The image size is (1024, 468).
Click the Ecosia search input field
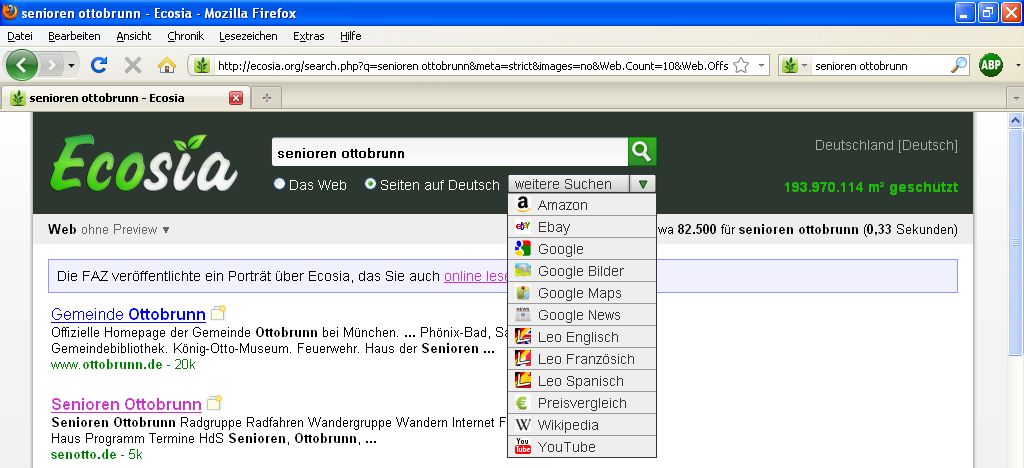click(x=449, y=153)
